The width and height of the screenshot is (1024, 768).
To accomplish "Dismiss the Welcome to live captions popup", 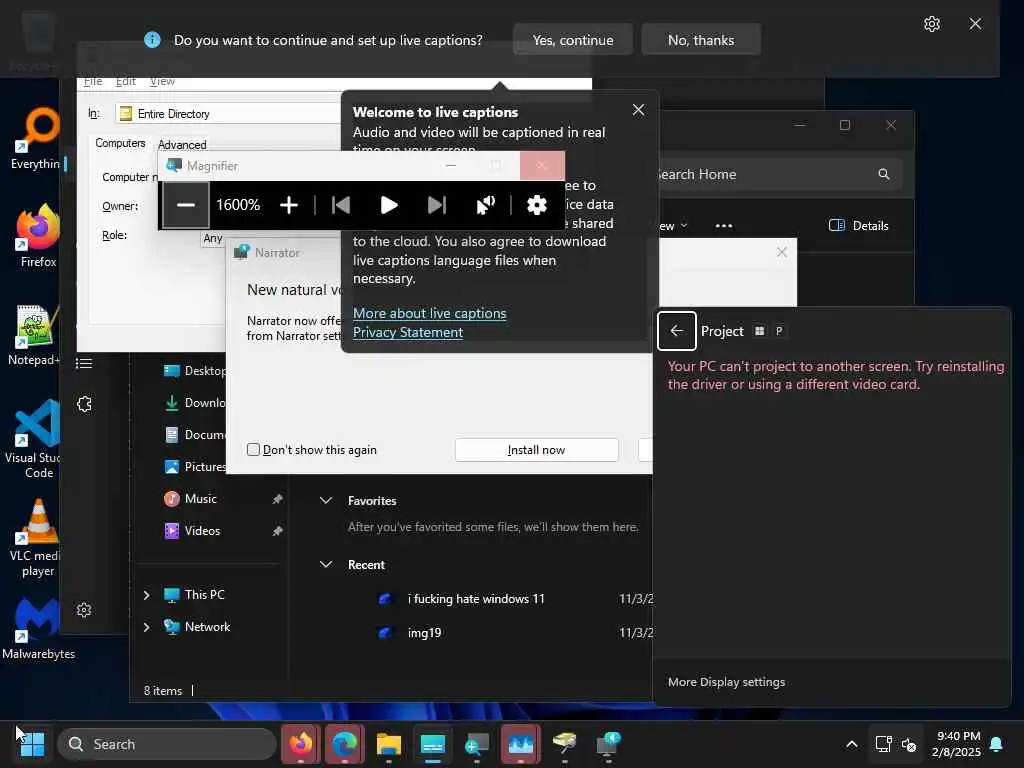I will (x=638, y=110).
